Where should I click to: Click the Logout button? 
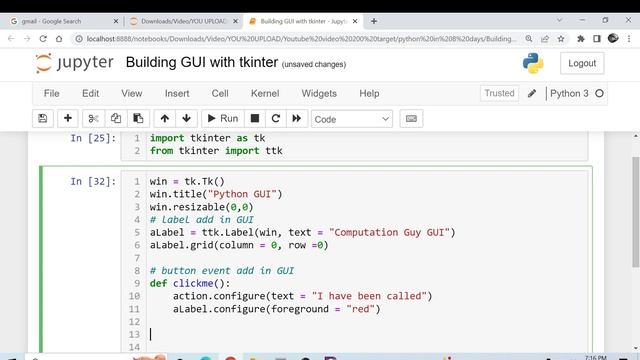[x=582, y=63]
